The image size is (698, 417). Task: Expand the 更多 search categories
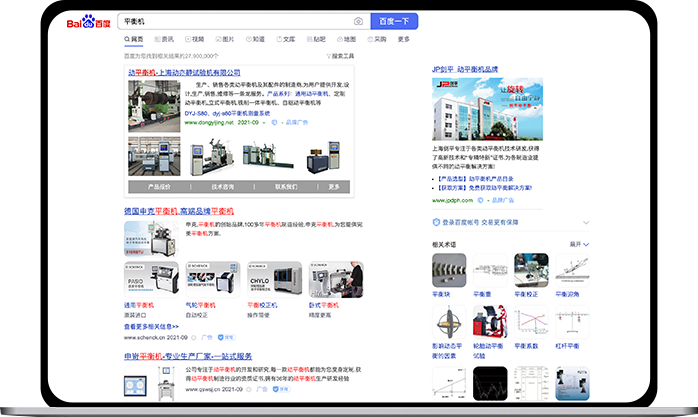pyautogui.click(x=404, y=40)
